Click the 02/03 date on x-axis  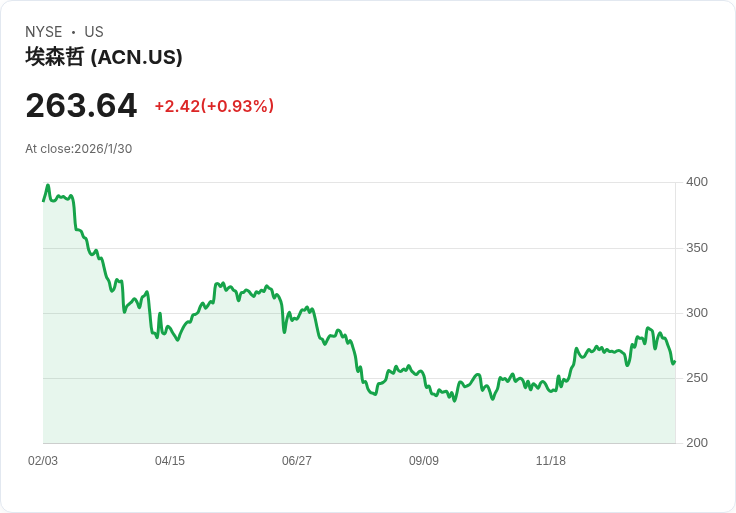(x=43, y=461)
